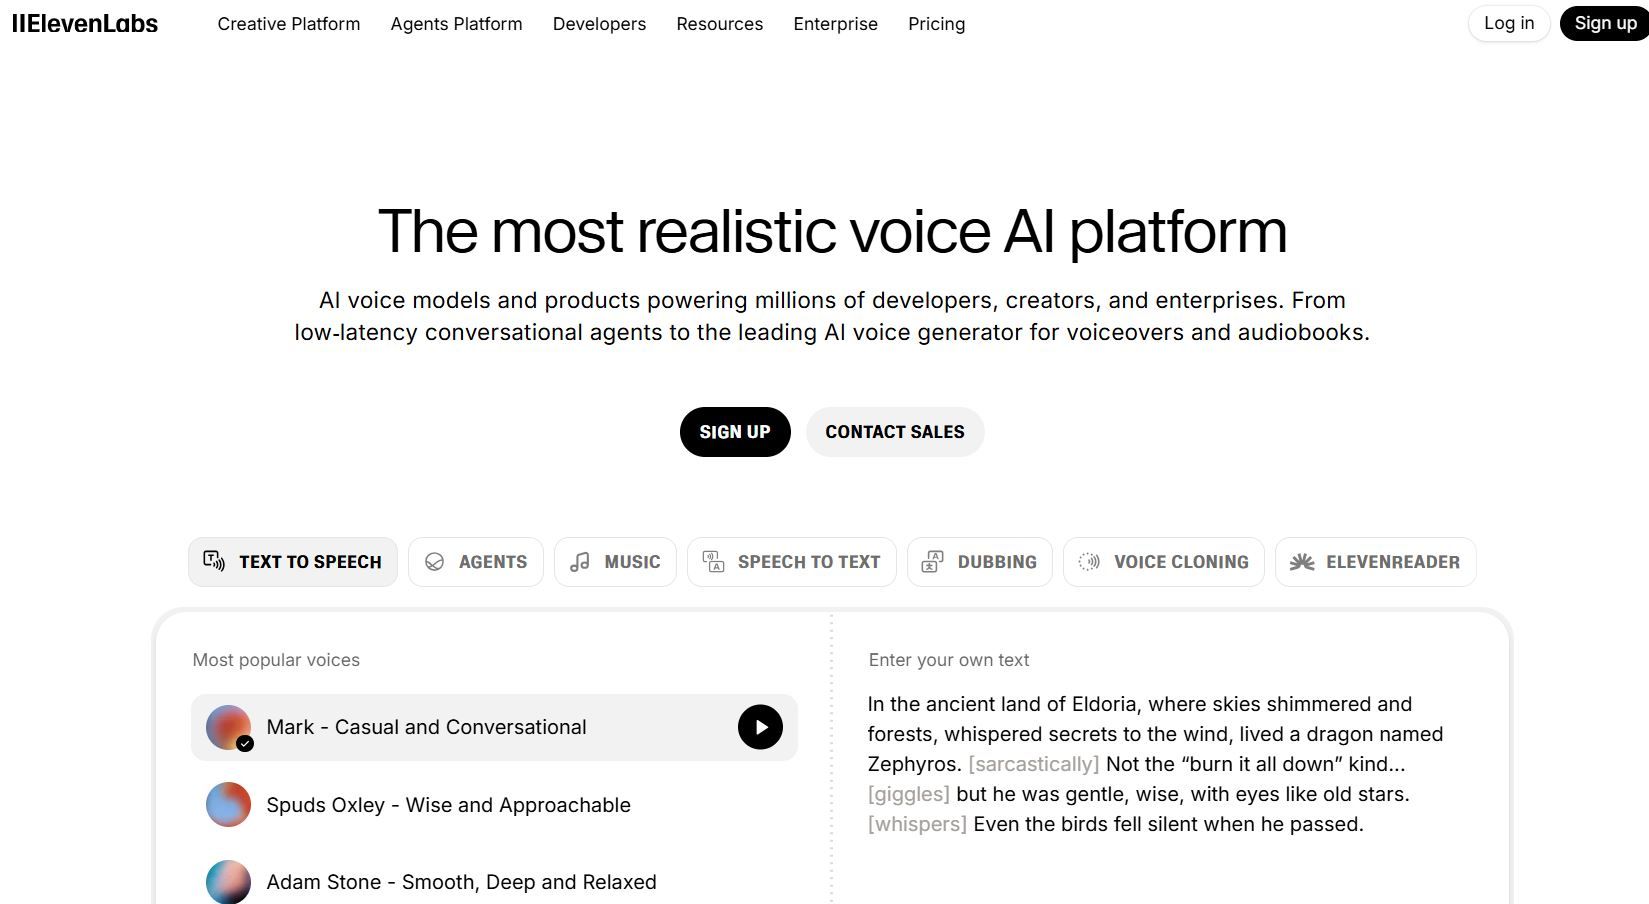Play the Mark voice sample
The width and height of the screenshot is (1649, 904).
760,727
